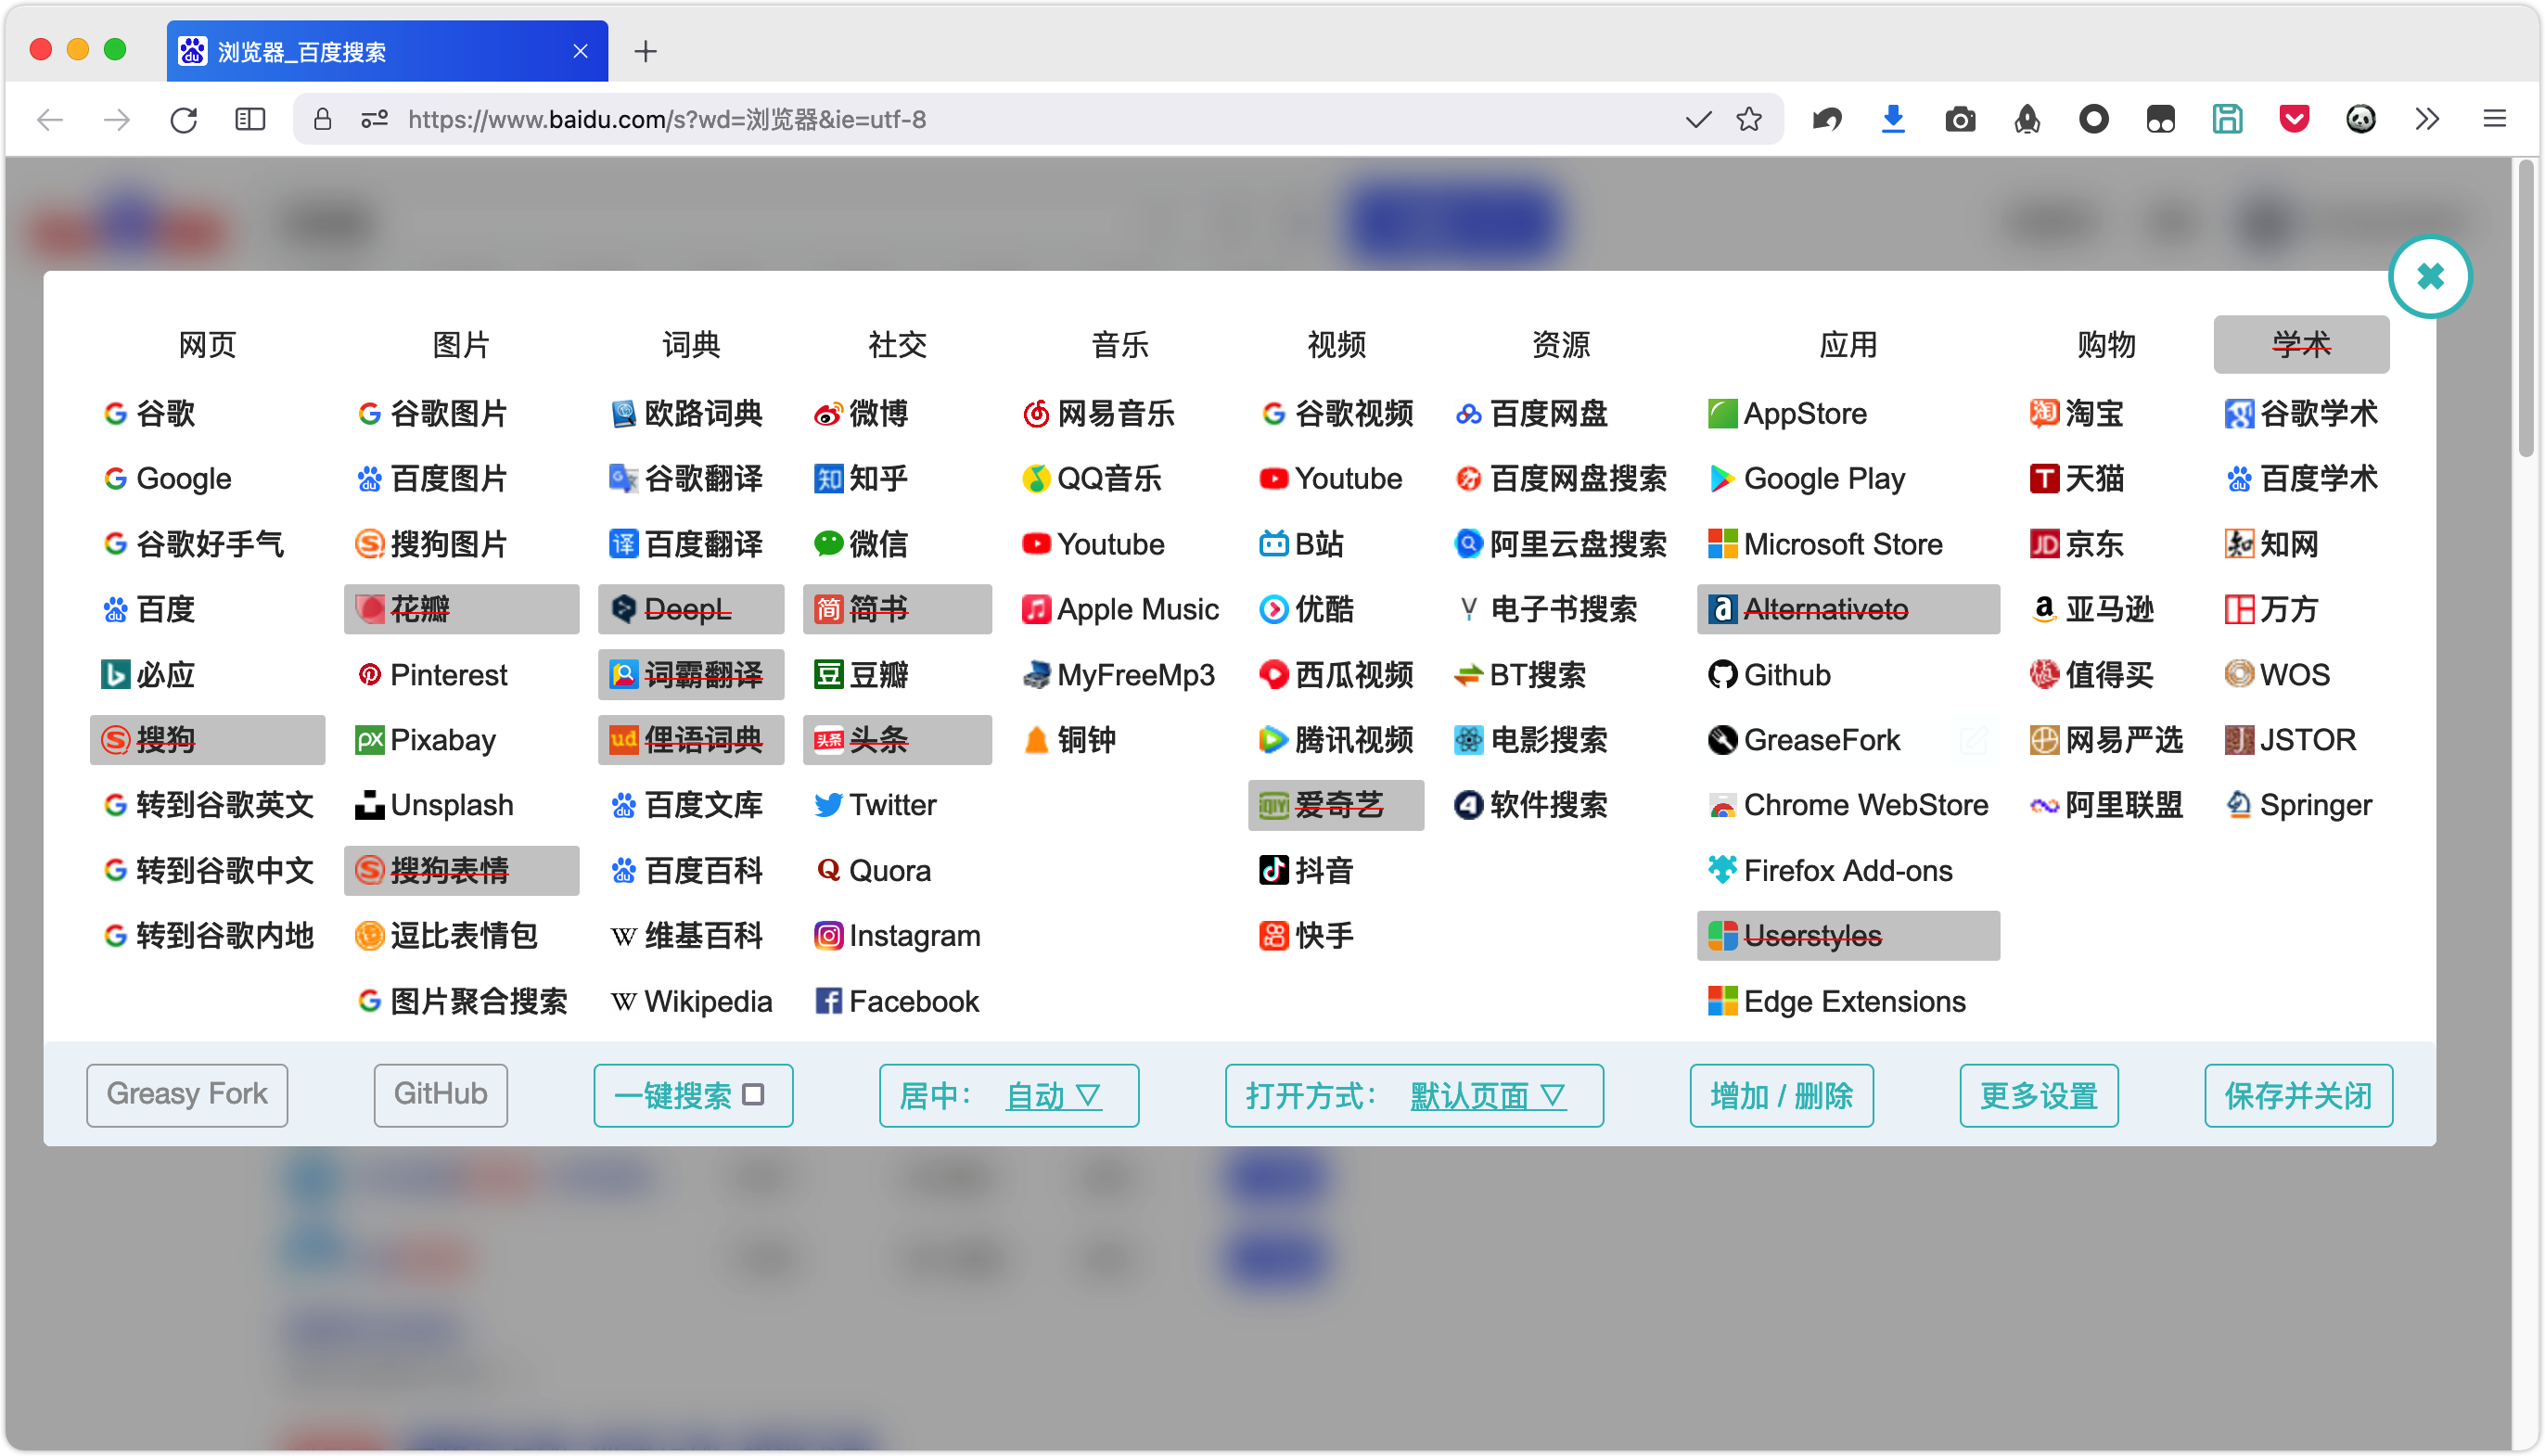
Task: Click the camera screenshot toolbar icon
Action: click(1959, 119)
